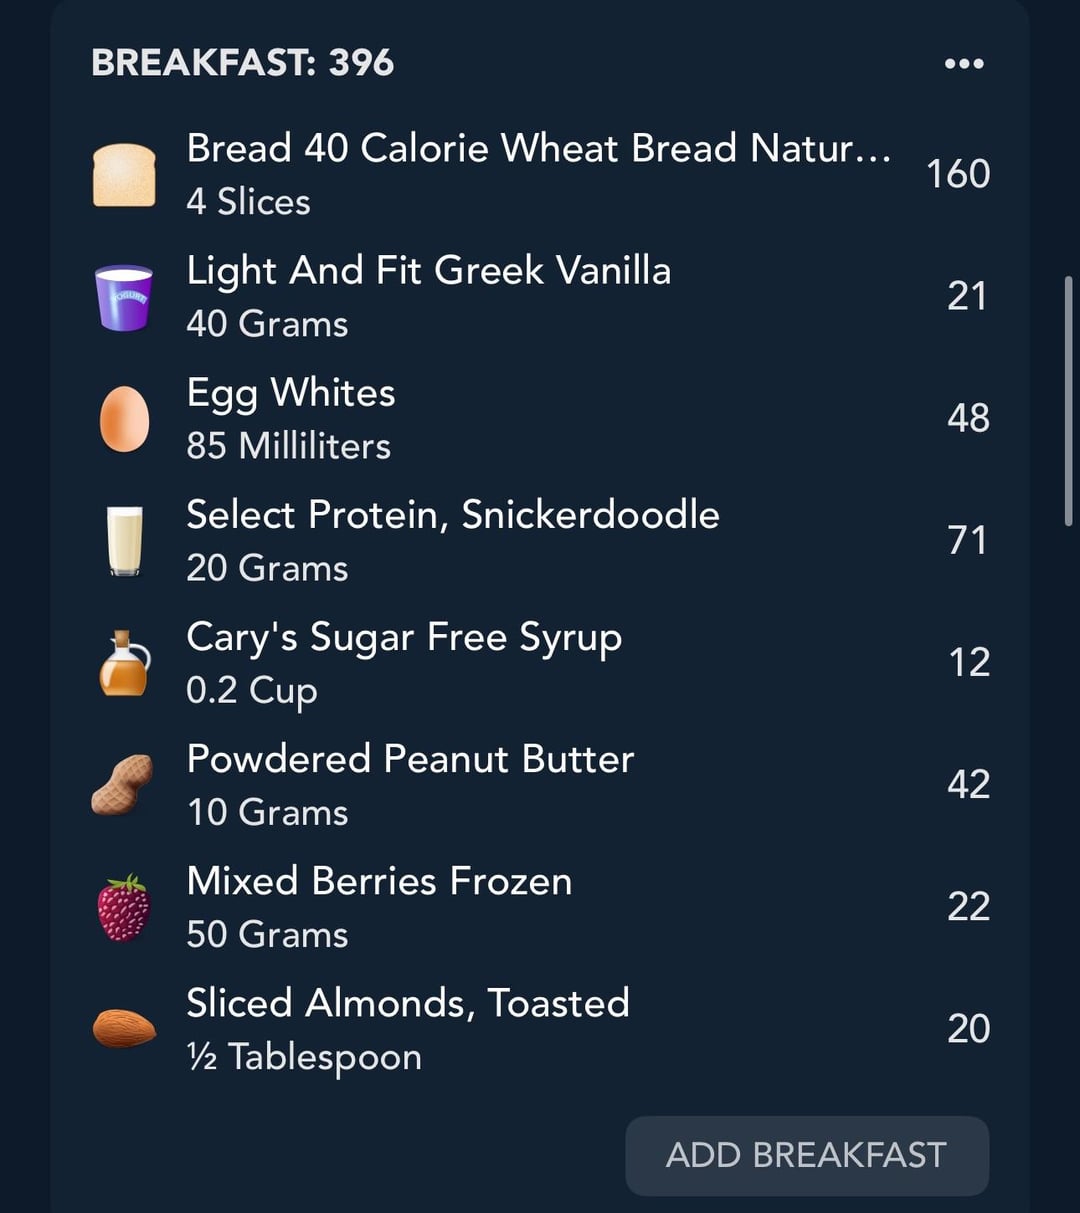Tap the bread slice food icon
The width and height of the screenshot is (1080, 1213).
pos(124,175)
